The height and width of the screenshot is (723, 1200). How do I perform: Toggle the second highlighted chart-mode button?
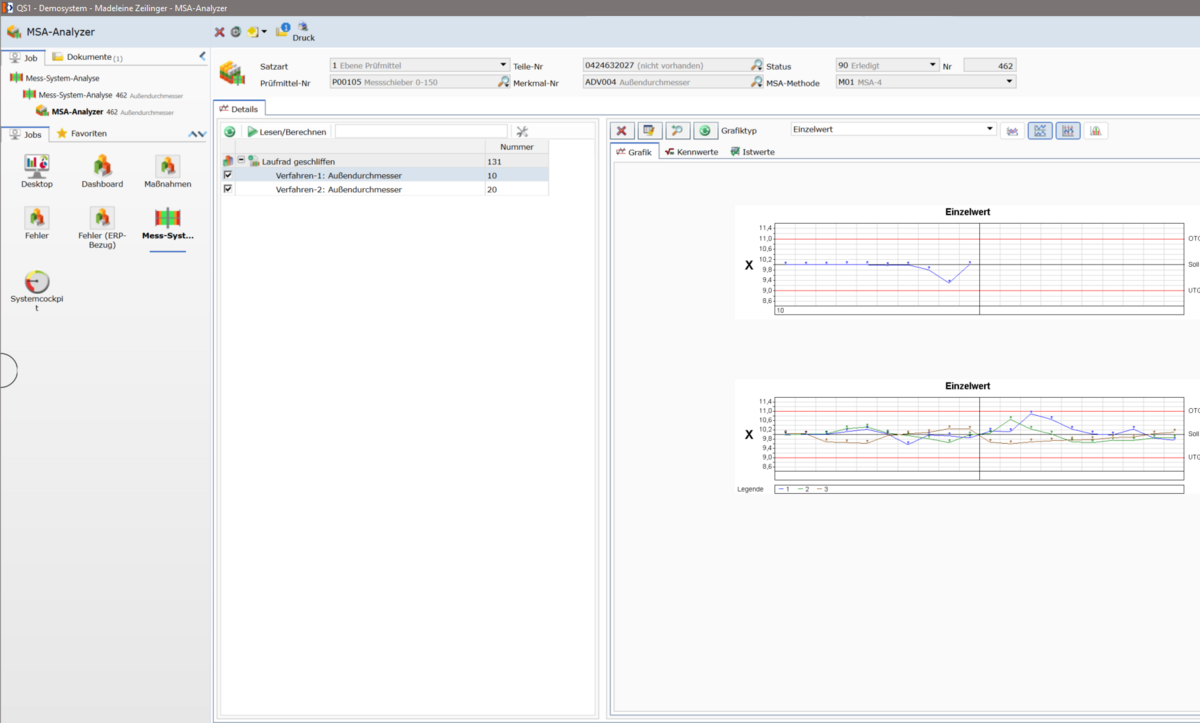point(1040,131)
